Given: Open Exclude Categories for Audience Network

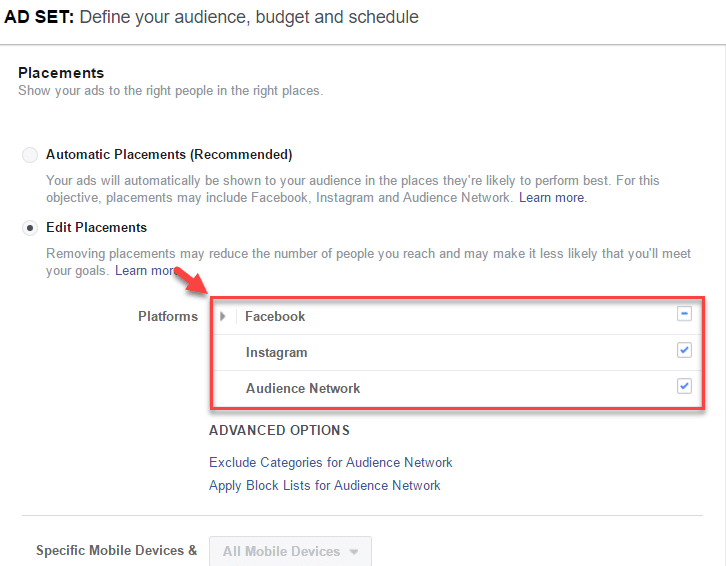Looking at the screenshot, I should tap(331, 462).
